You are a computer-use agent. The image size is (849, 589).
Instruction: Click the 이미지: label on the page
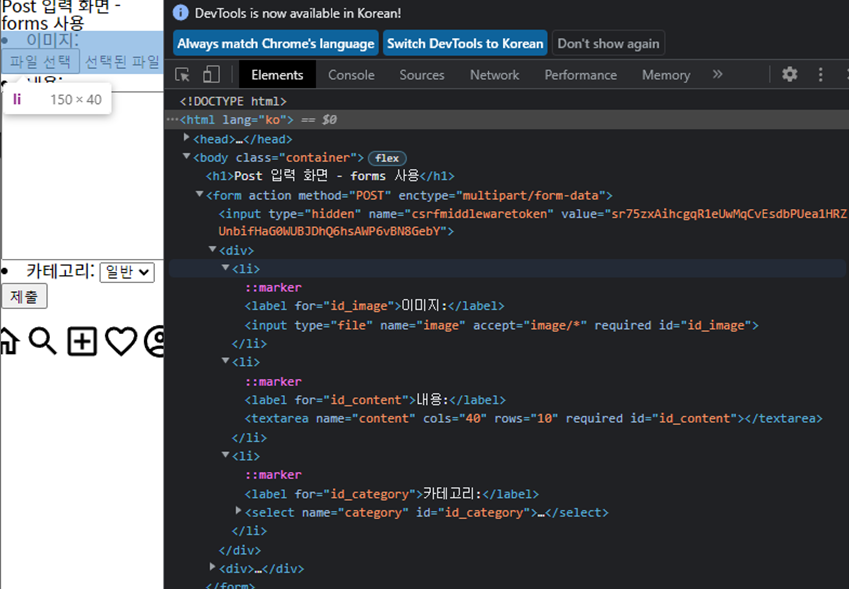53,40
